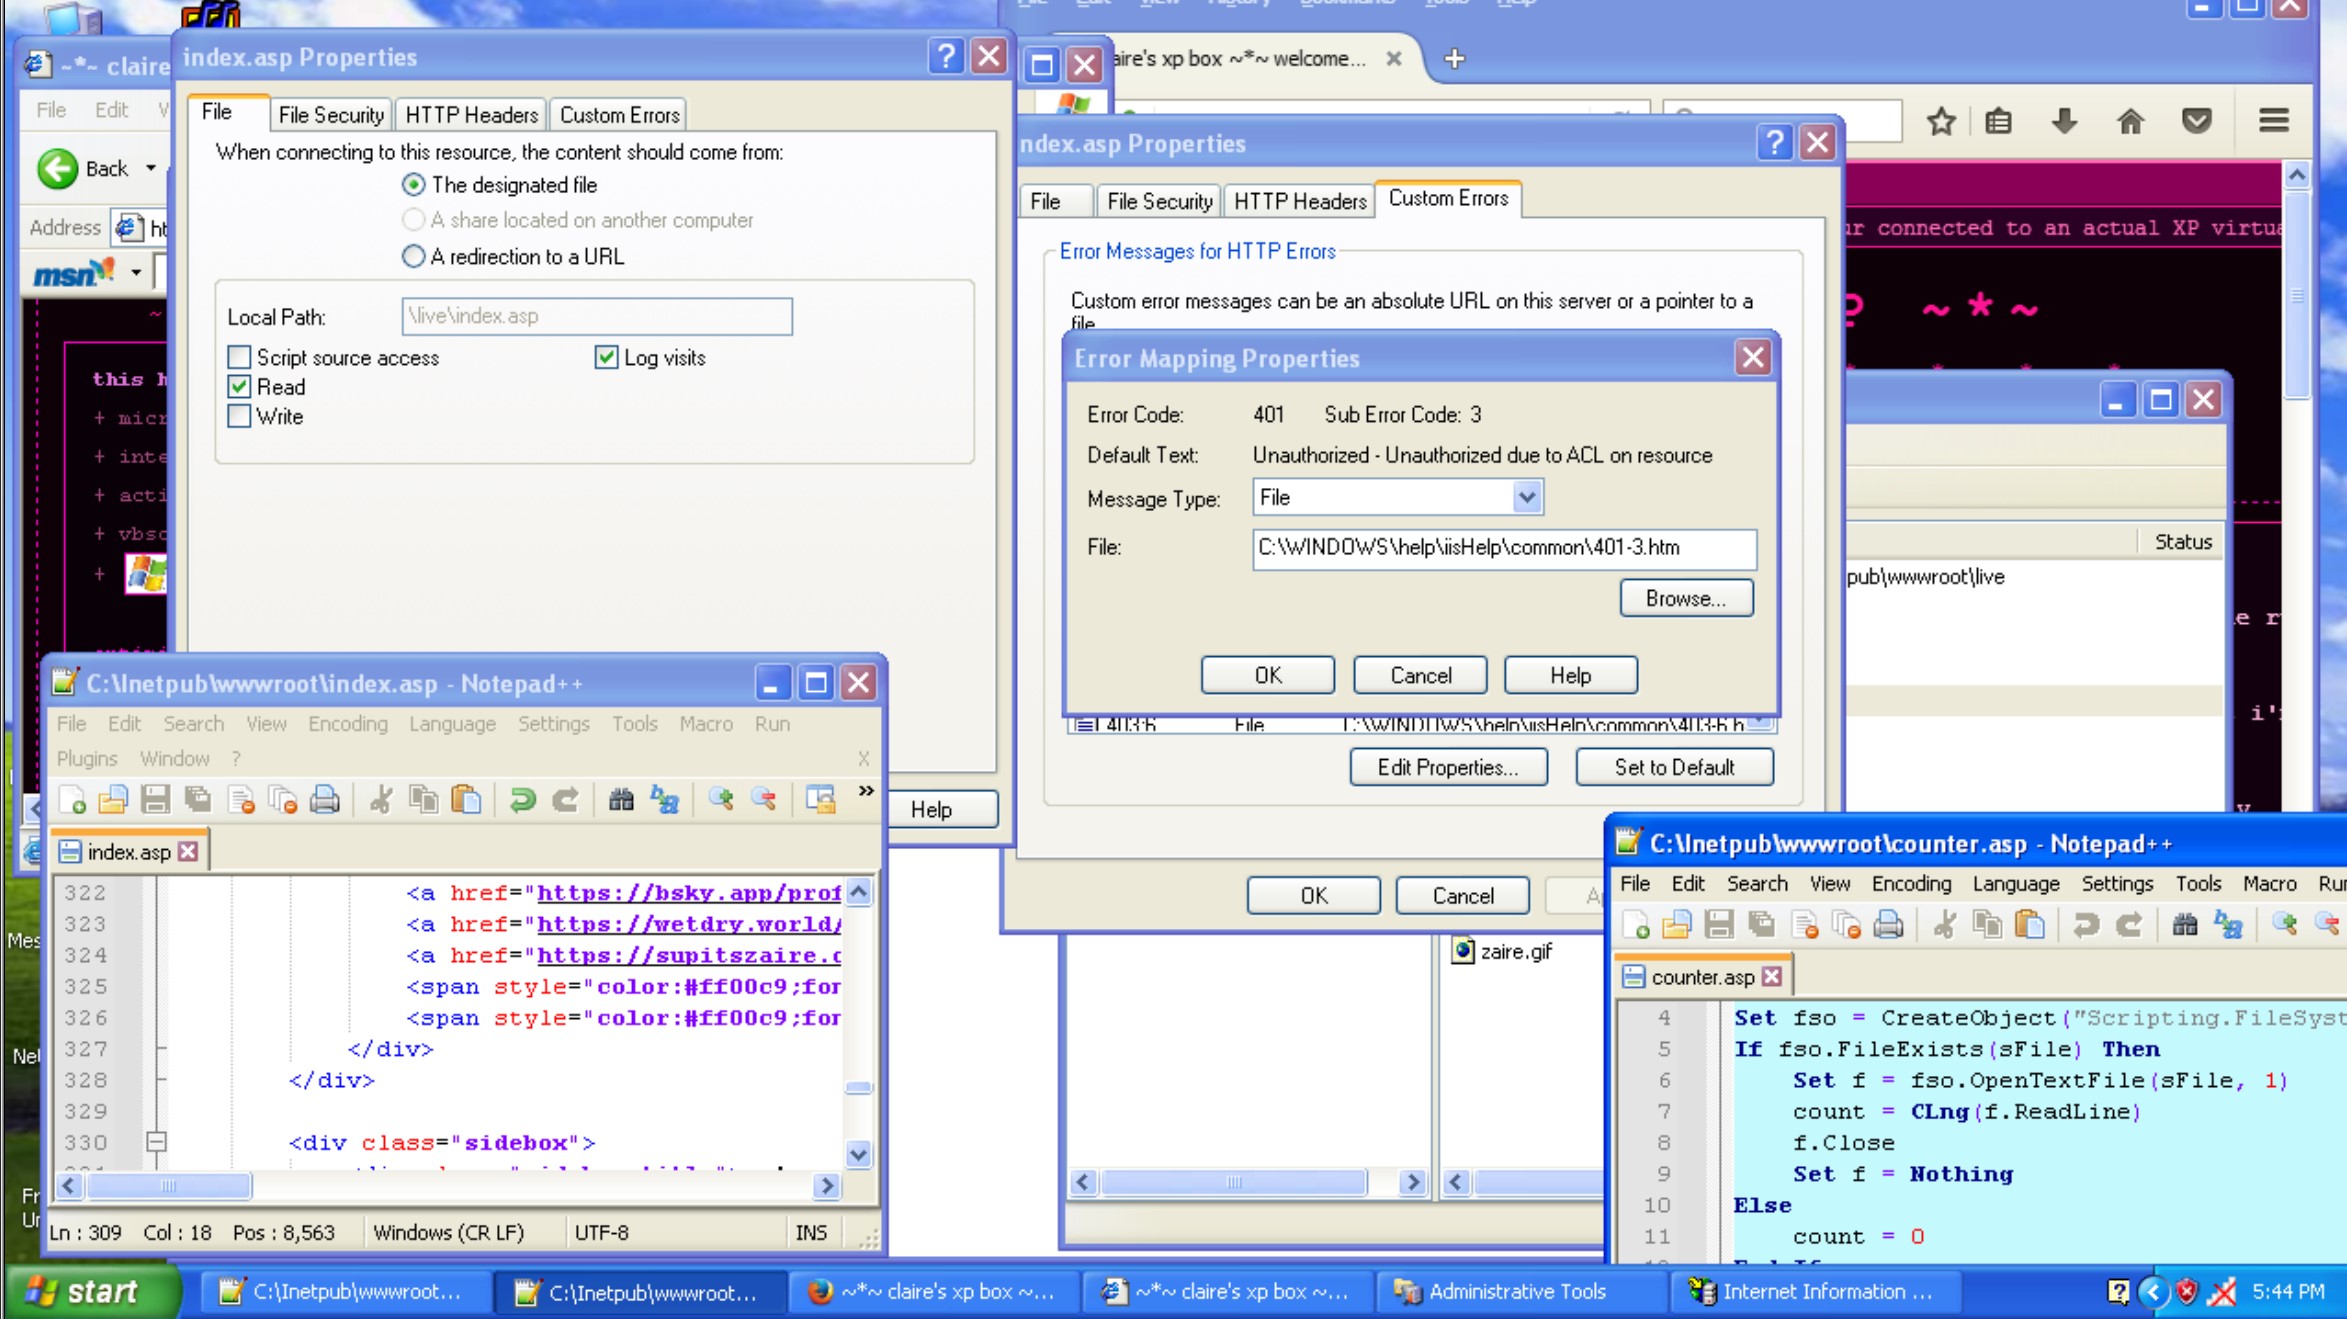Click Firefox home icon

click(x=2131, y=121)
